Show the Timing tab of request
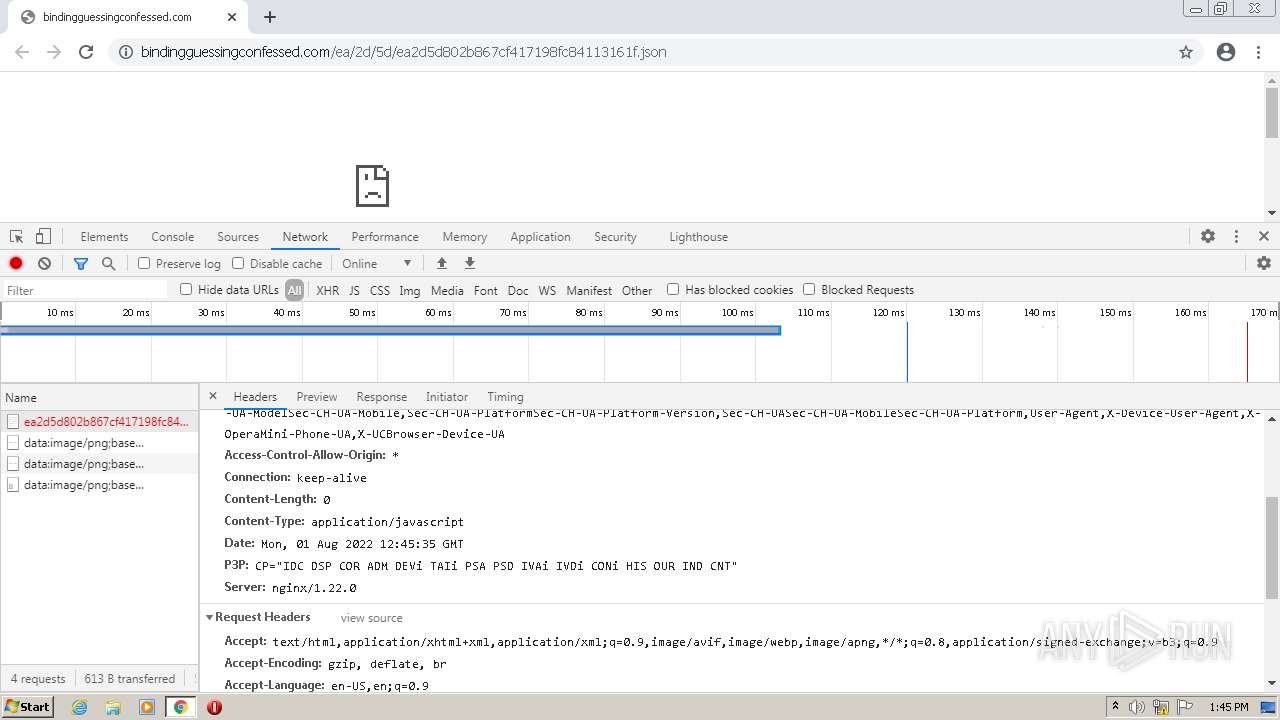The width and height of the screenshot is (1280, 720). tap(505, 397)
